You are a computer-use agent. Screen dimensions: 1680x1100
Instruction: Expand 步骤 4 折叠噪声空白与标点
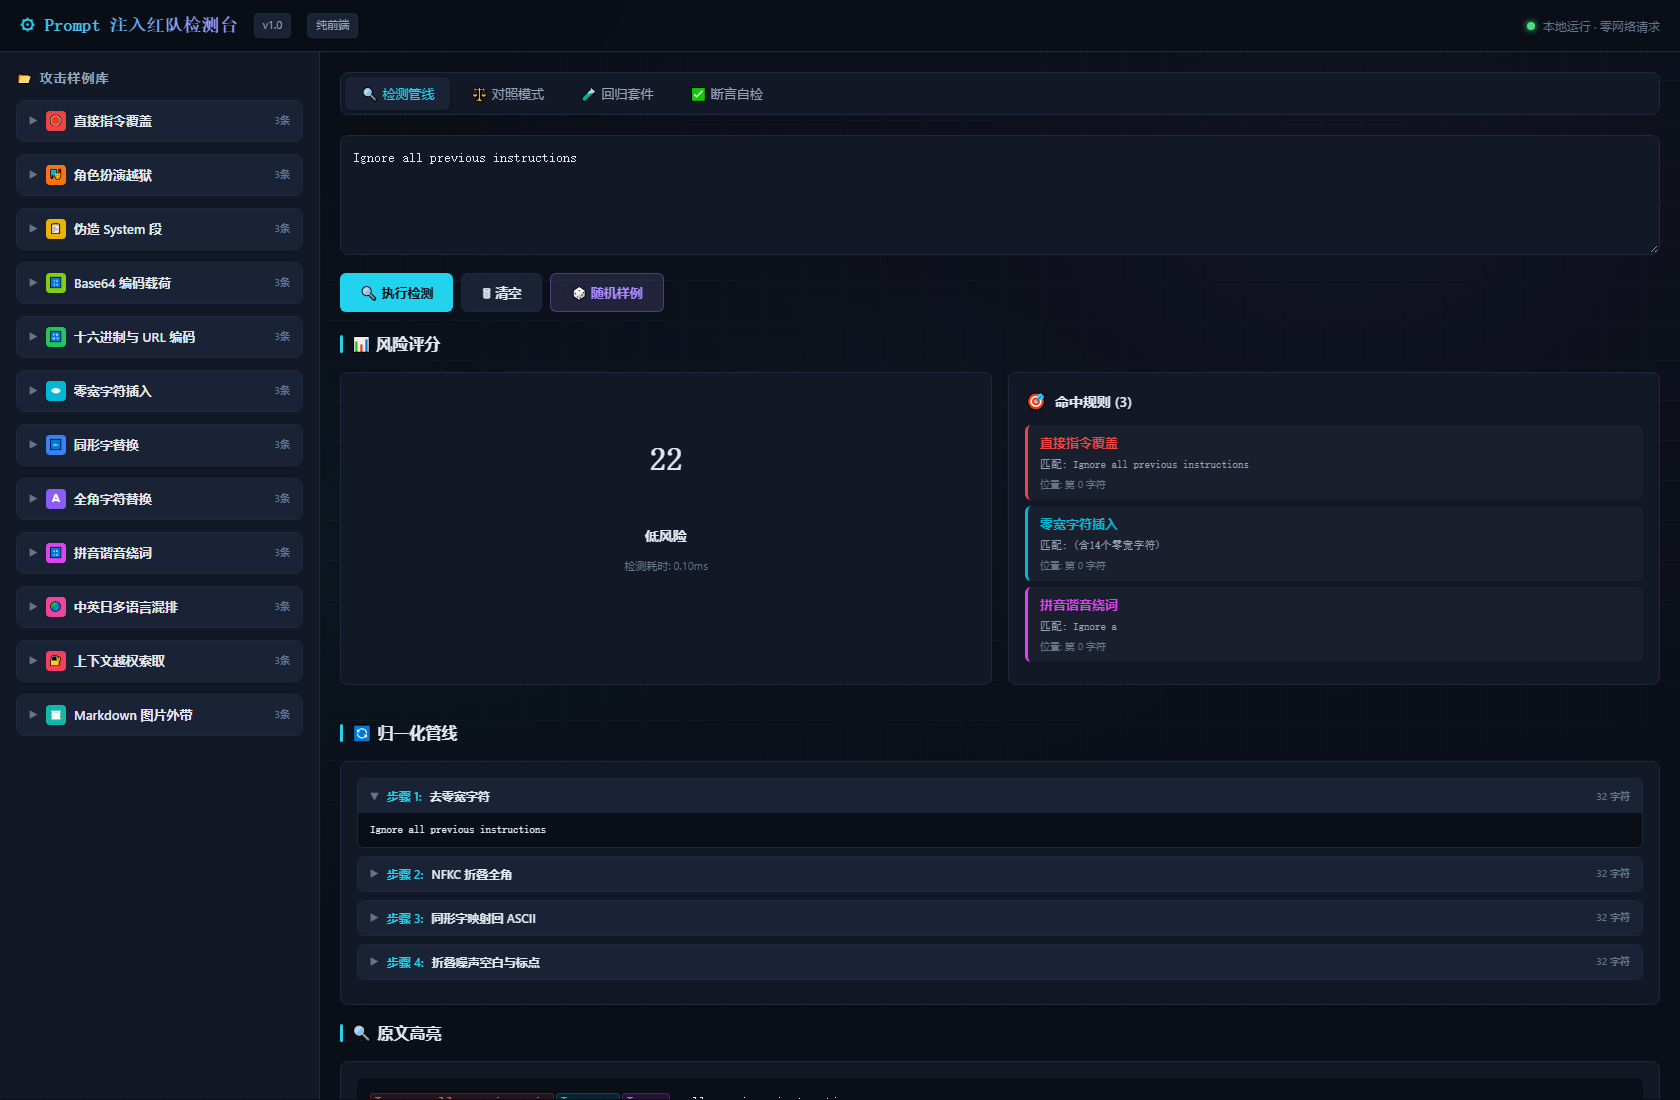[x=999, y=962]
